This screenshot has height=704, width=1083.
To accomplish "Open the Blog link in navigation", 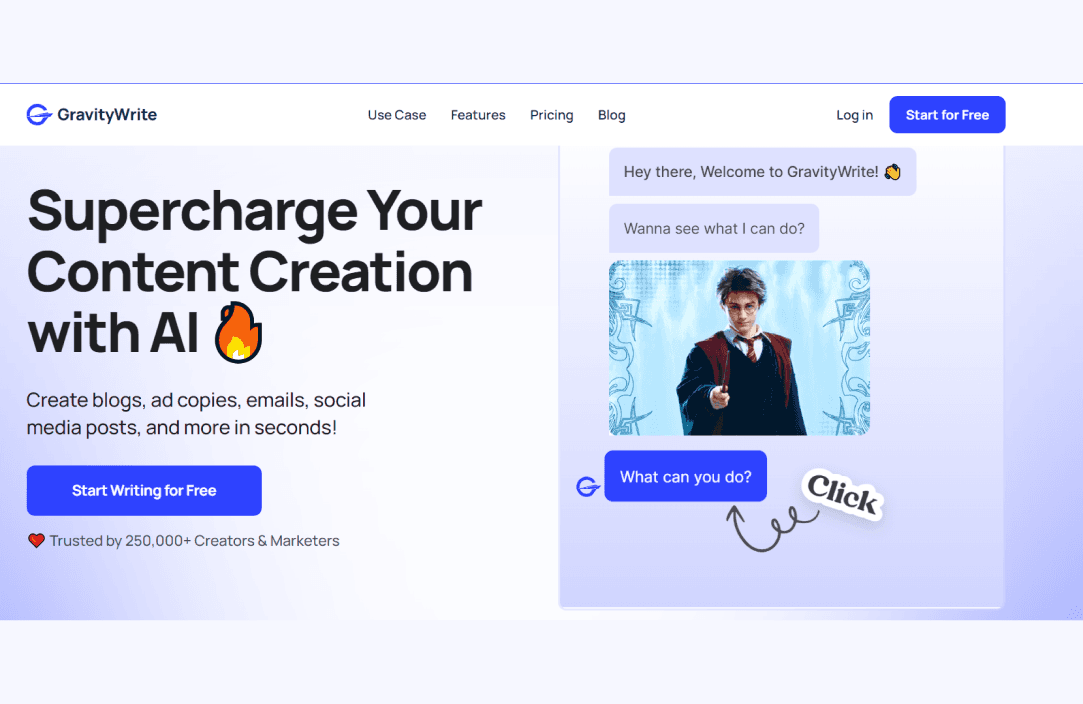I will click(x=611, y=115).
